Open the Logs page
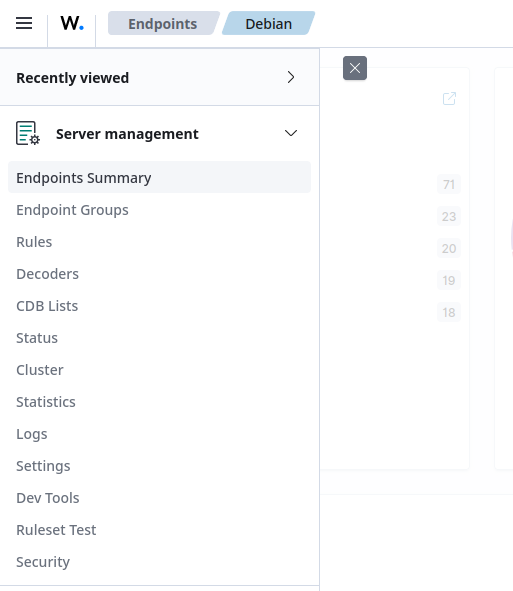 point(32,434)
